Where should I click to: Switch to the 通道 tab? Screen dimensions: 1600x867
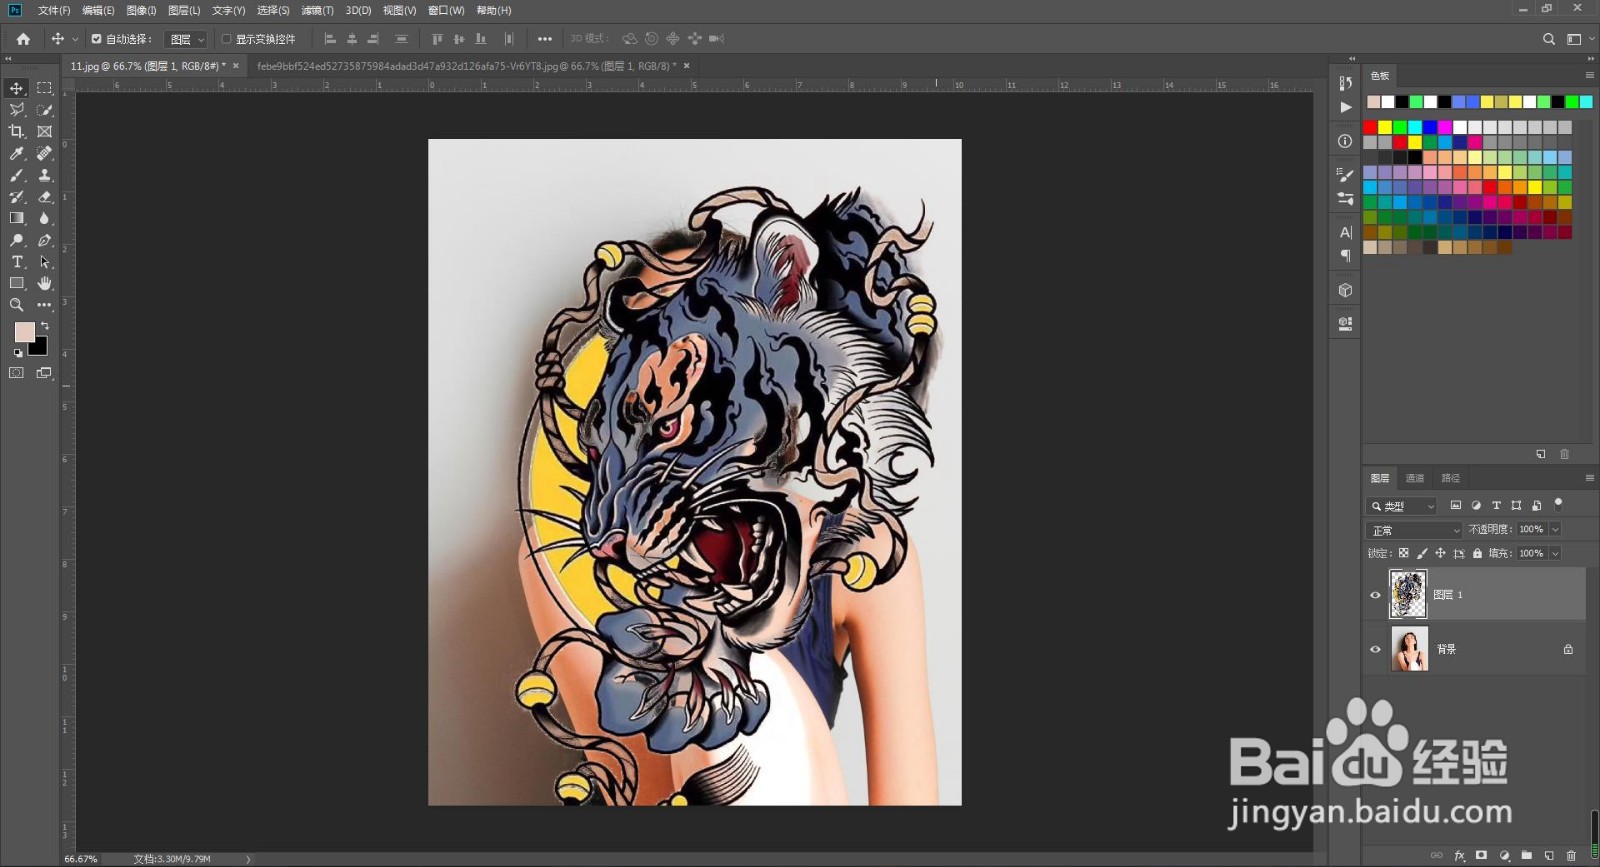1415,478
